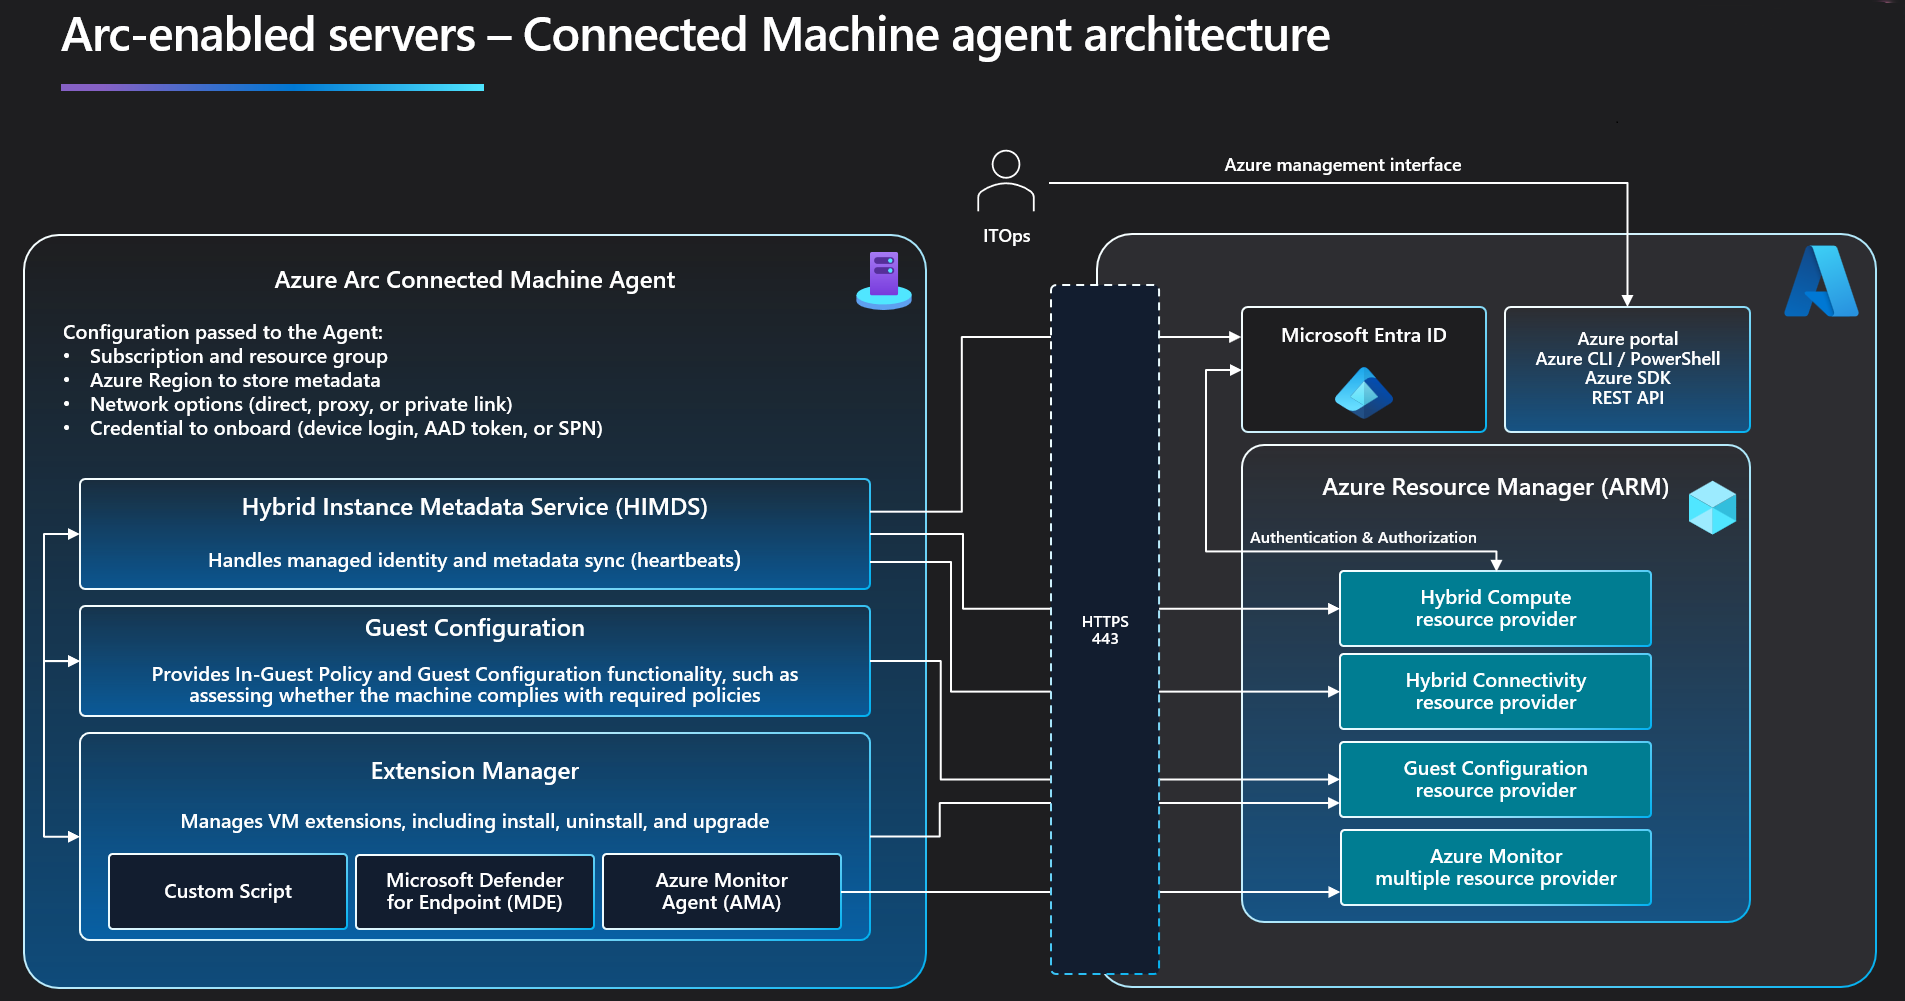
Task: Click the Azure Resource Manager cube icon
Action: tap(1712, 507)
